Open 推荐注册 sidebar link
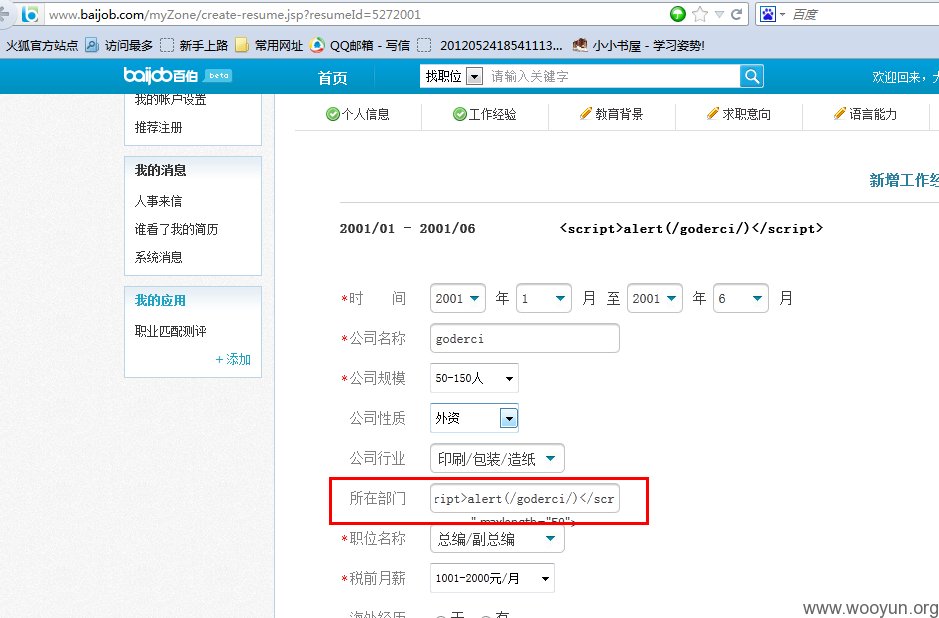Viewport: 939px width, 618px height. coord(159,127)
